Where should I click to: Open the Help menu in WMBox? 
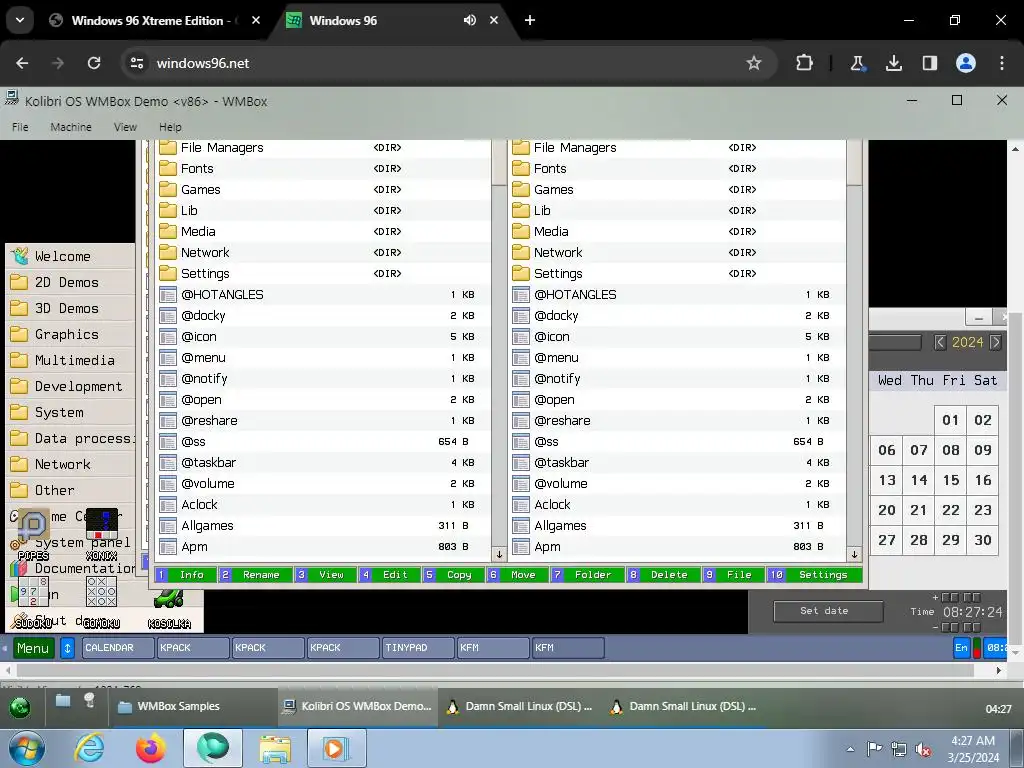pyautogui.click(x=170, y=127)
